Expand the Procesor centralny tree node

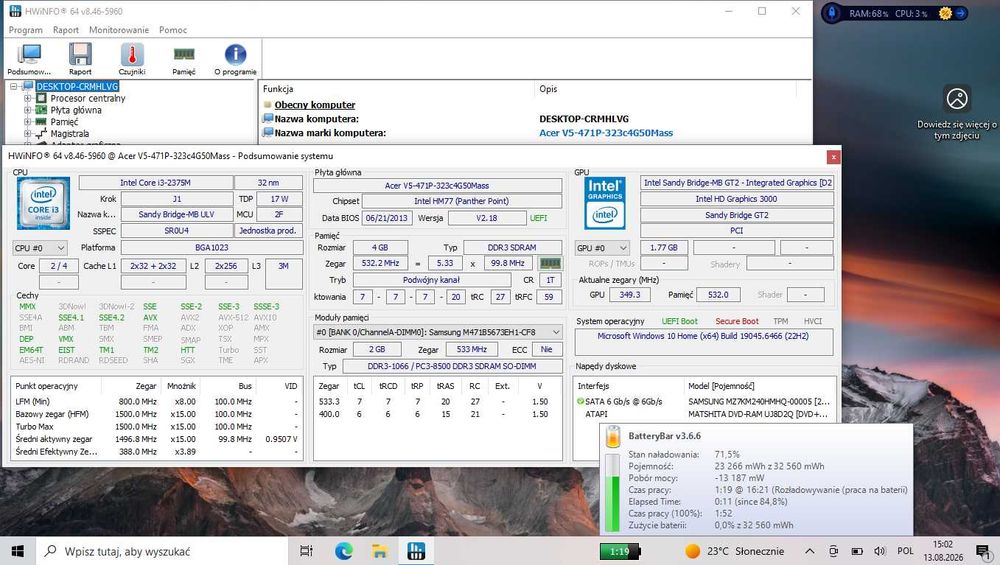click(x=27, y=98)
